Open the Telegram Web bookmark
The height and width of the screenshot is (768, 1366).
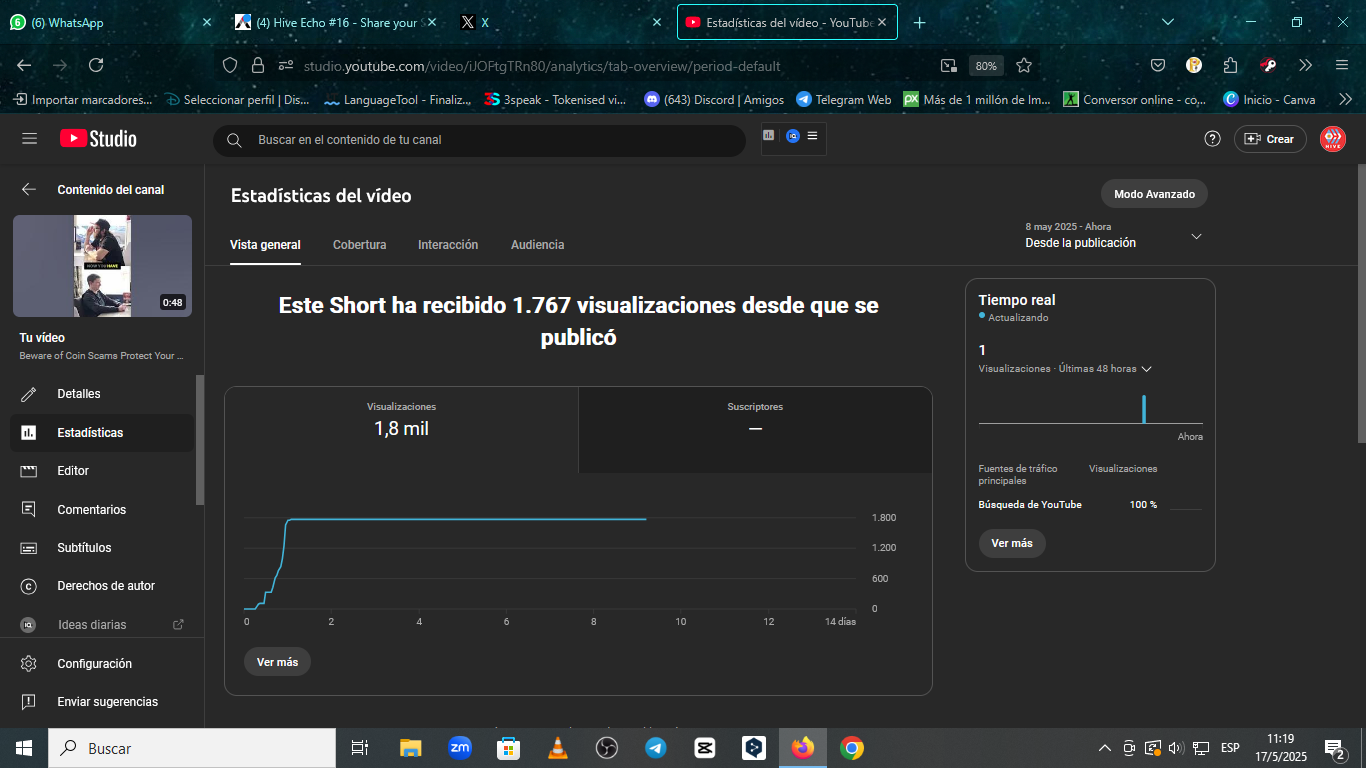pos(844,100)
